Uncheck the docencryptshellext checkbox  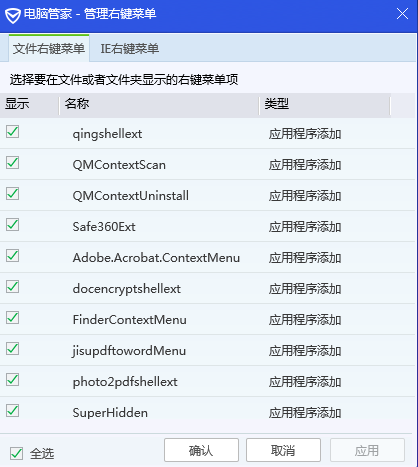click(x=12, y=287)
